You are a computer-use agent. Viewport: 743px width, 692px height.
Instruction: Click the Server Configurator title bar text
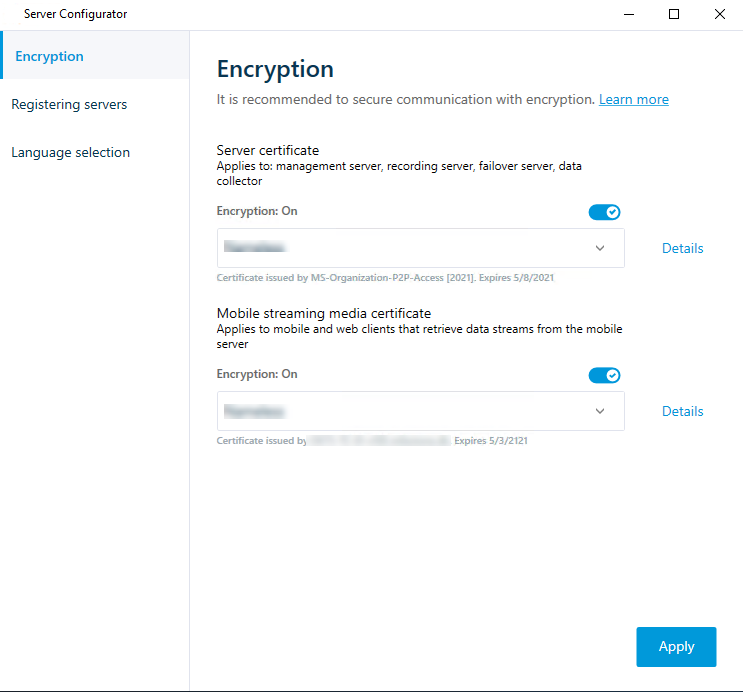[75, 15]
